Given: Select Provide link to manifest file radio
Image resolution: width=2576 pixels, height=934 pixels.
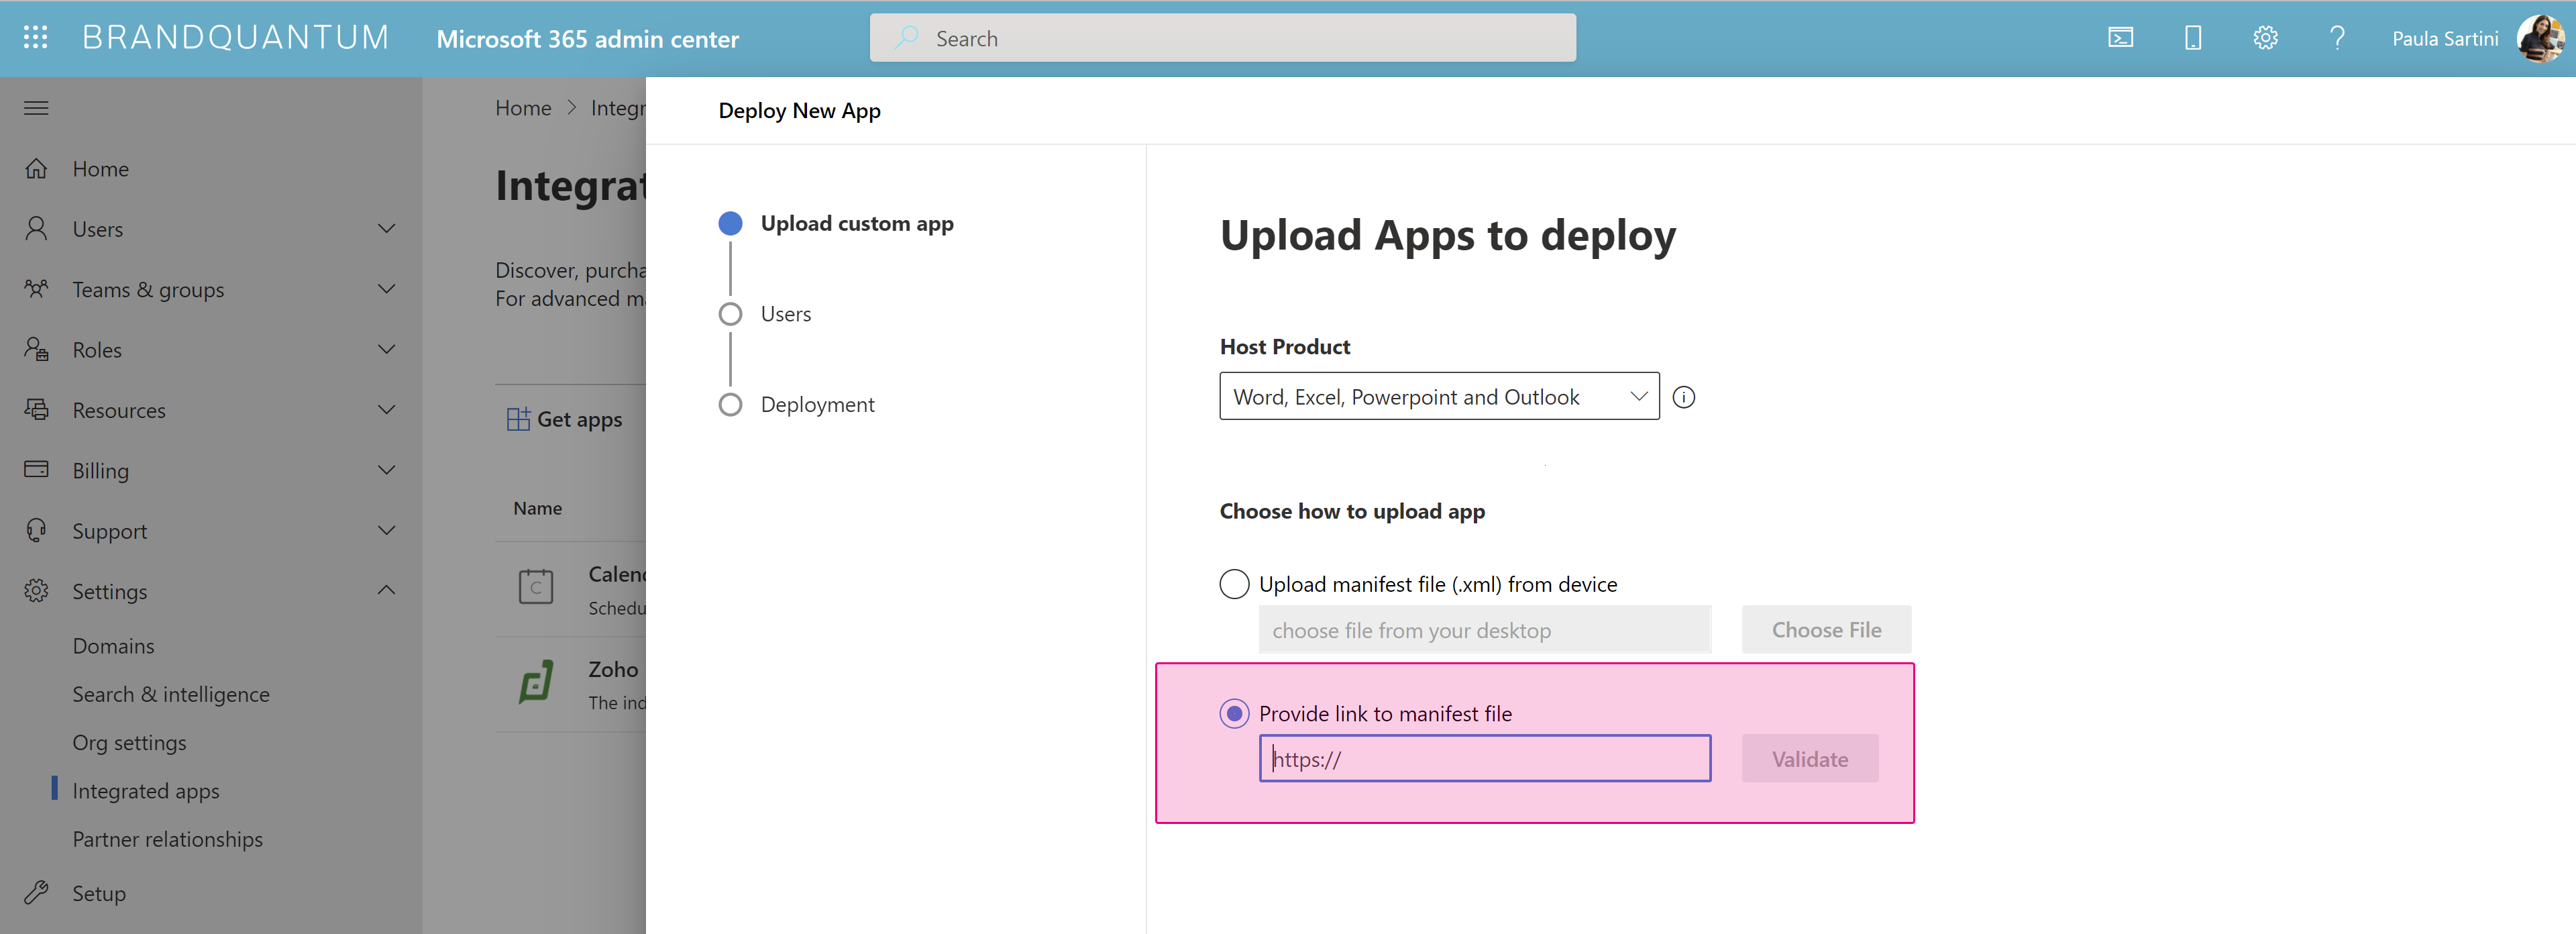Looking at the screenshot, I should [1234, 713].
